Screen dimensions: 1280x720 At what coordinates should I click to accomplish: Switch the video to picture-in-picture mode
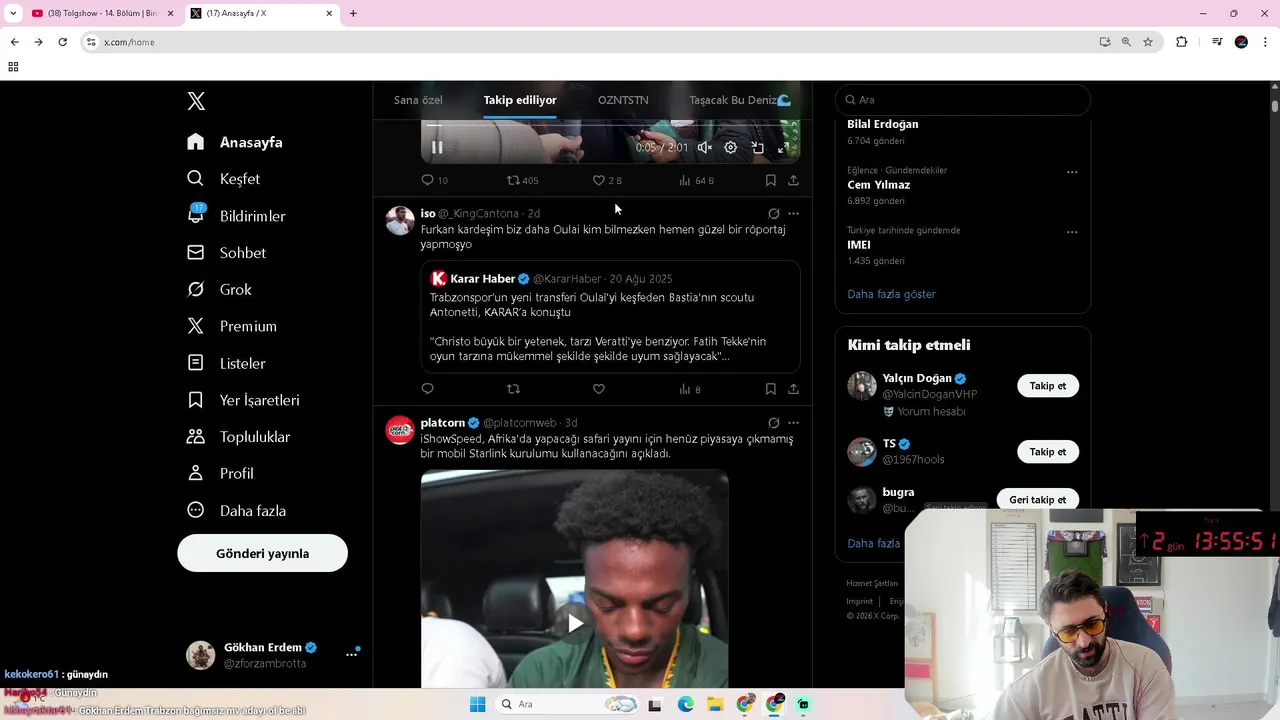pyautogui.click(x=757, y=147)
